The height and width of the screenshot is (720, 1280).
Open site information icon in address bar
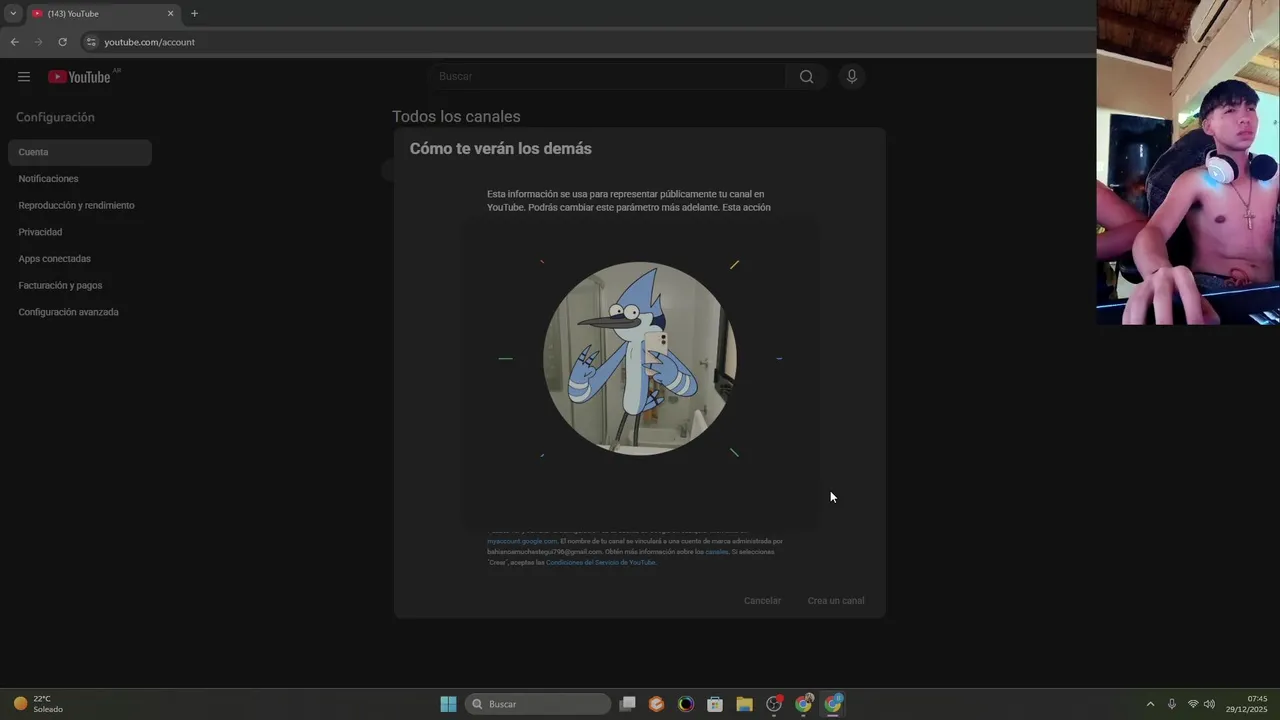pos(91,42)
